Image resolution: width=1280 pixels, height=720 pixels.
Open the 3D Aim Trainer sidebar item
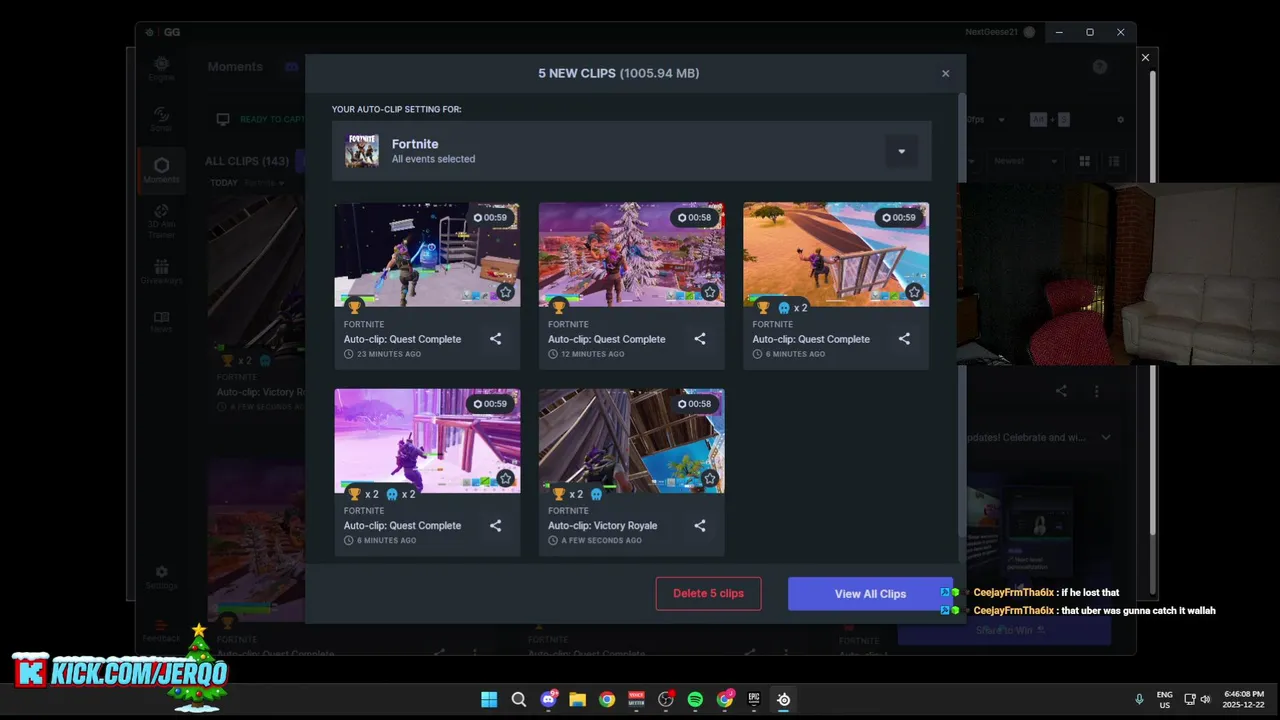coord(161,221)
